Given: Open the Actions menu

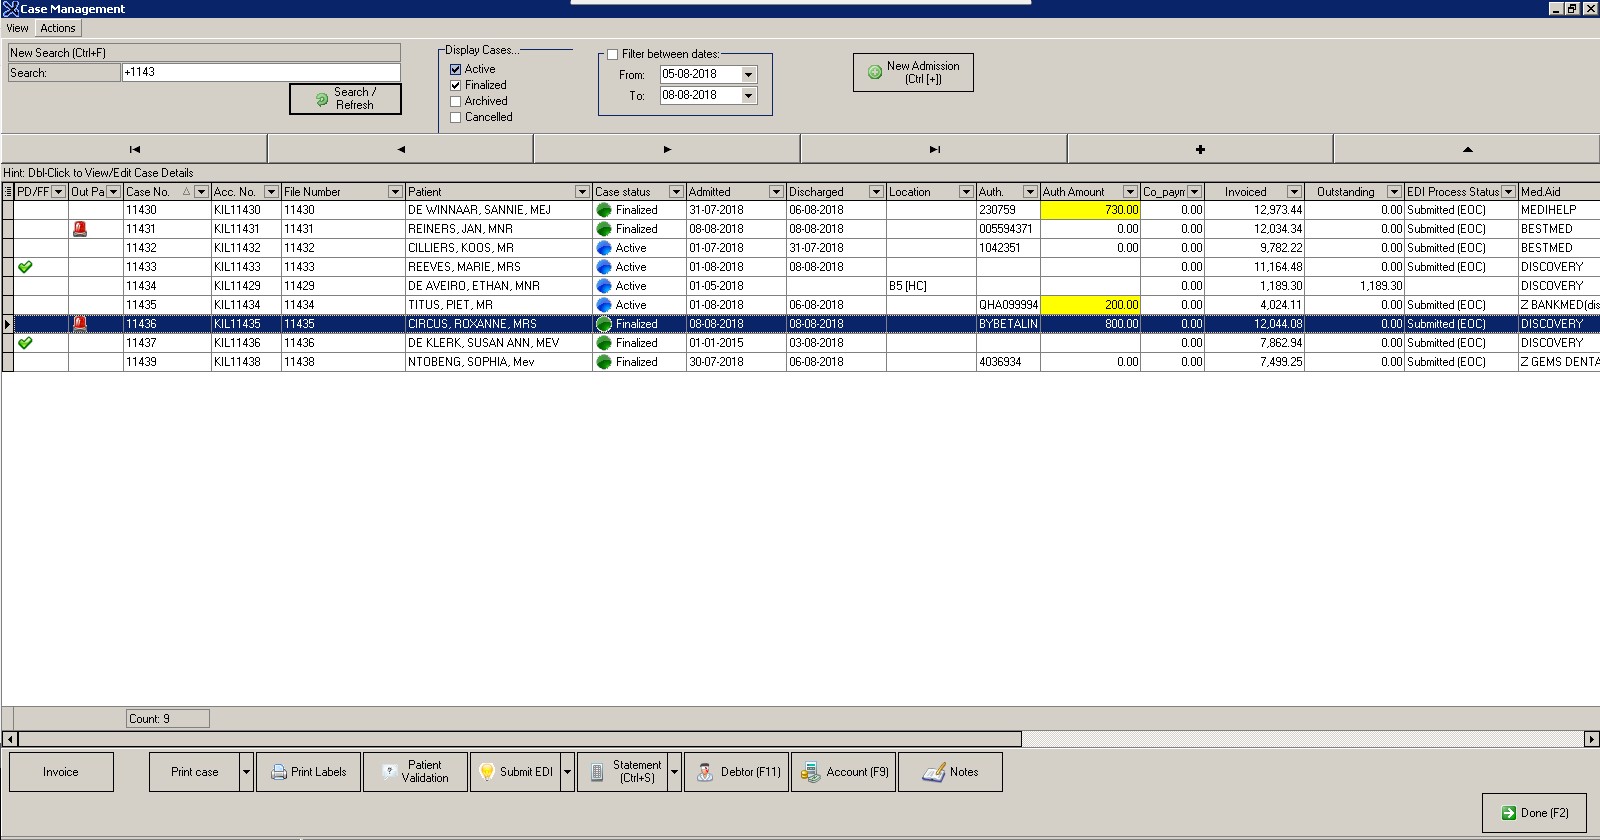Looking at the screenshot, I should (57, 28).
